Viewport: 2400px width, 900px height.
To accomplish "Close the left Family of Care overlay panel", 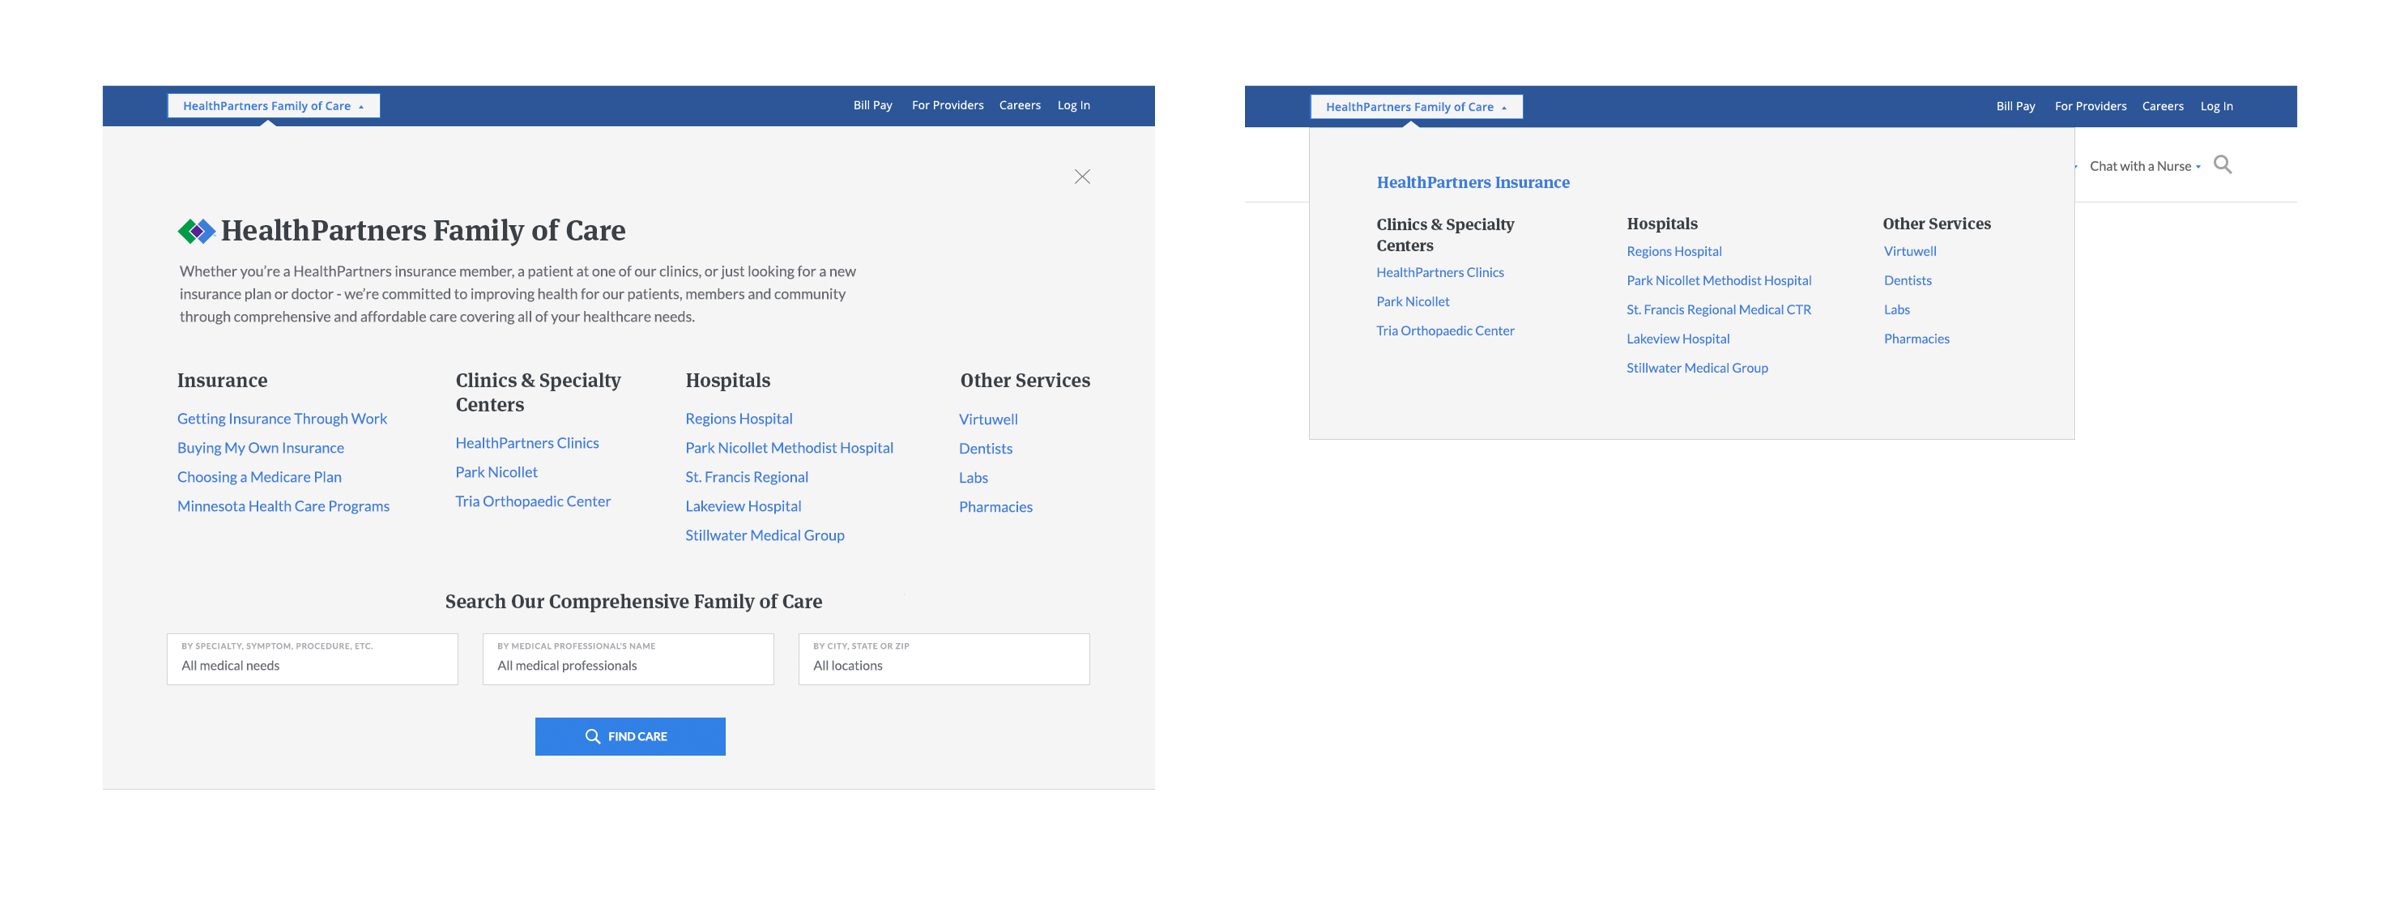I will [1082, 177].
